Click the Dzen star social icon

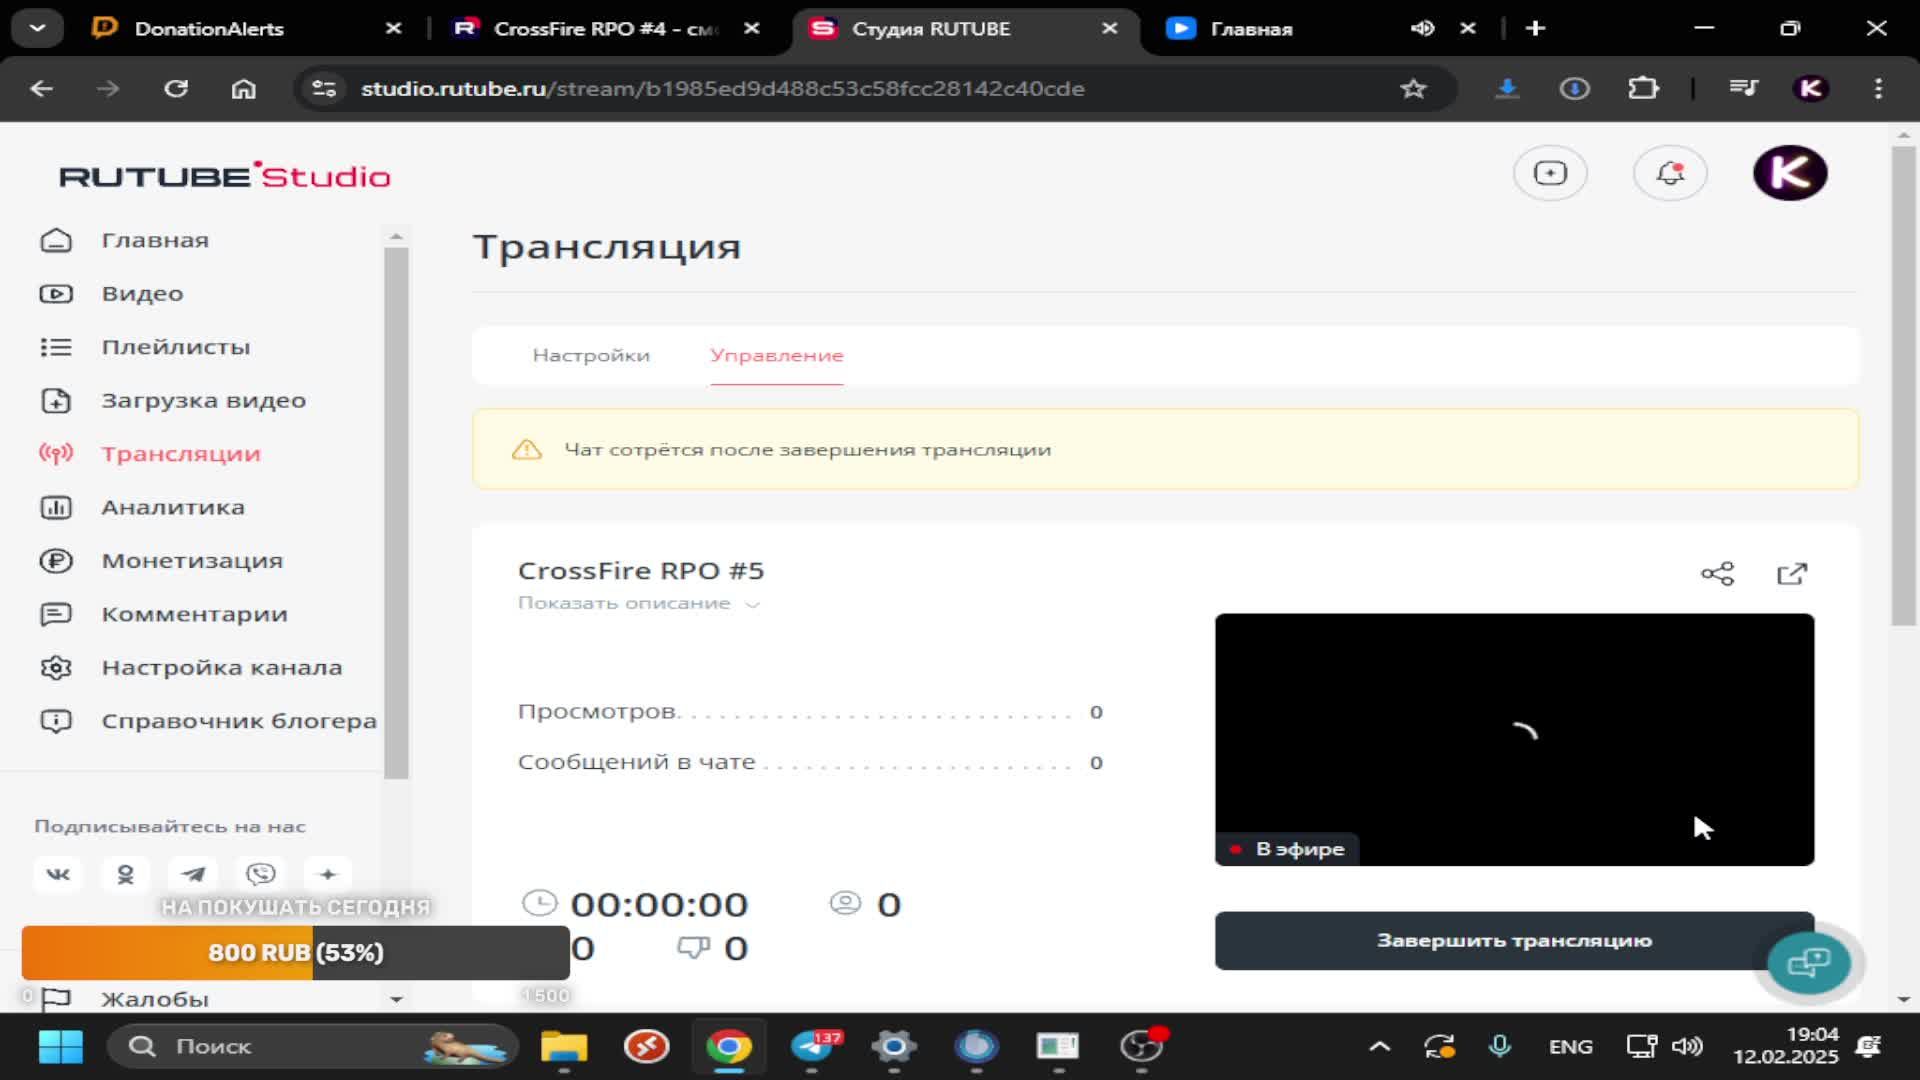pyautogui.click(x=327, y=874)
